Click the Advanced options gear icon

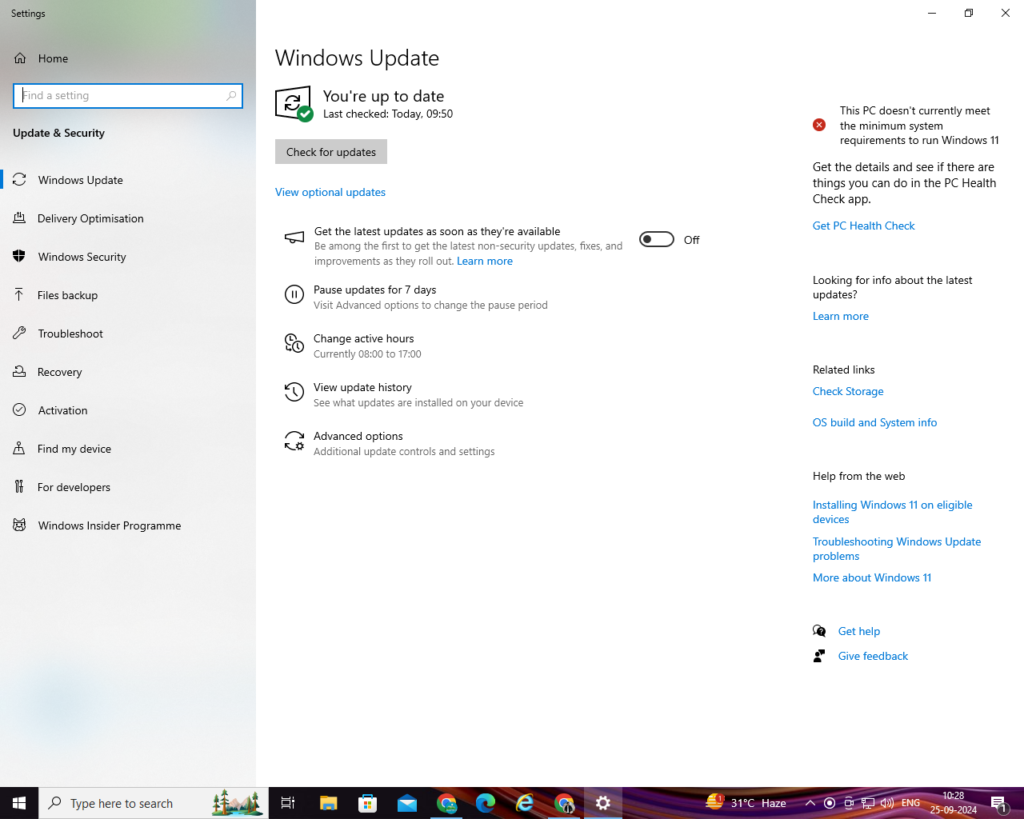coord(294,441)
